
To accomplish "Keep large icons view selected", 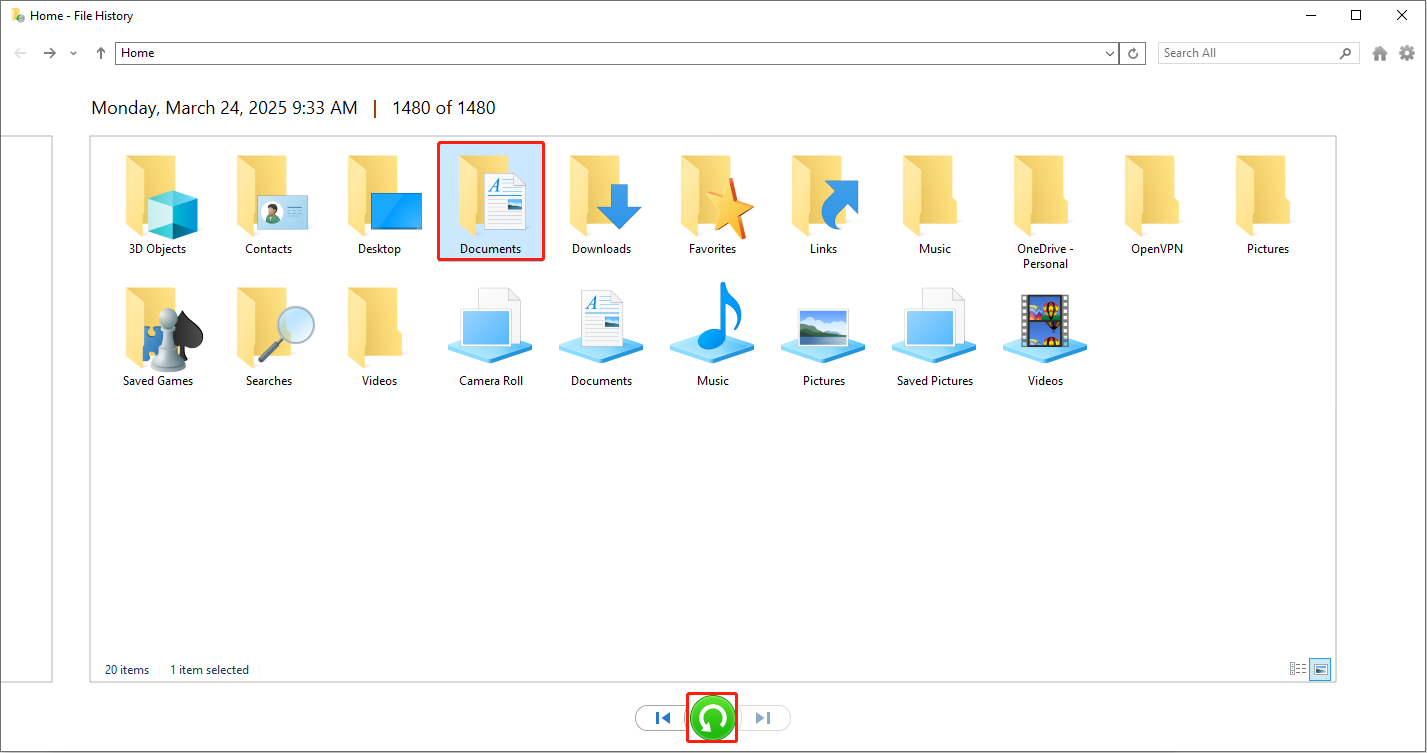I will [x=1320, y=669].
